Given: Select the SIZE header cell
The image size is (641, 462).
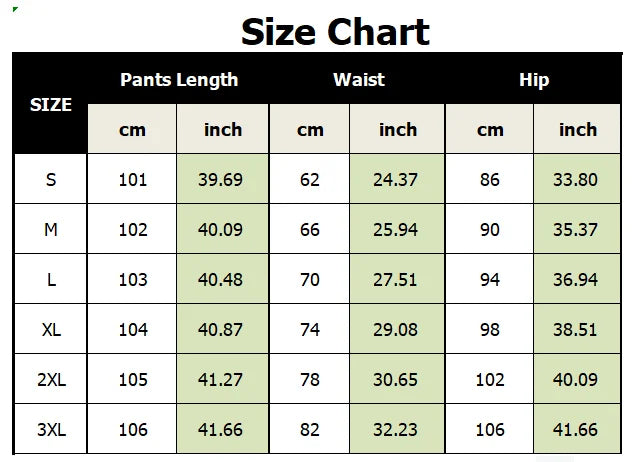Looking at the screenshot, I should (51, 104).
